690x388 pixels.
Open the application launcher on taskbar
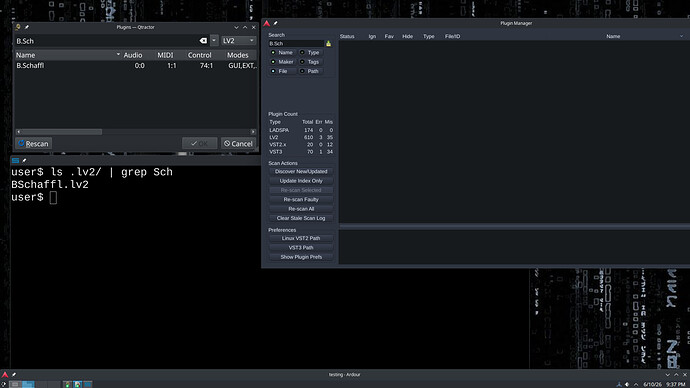pos(4,384)
